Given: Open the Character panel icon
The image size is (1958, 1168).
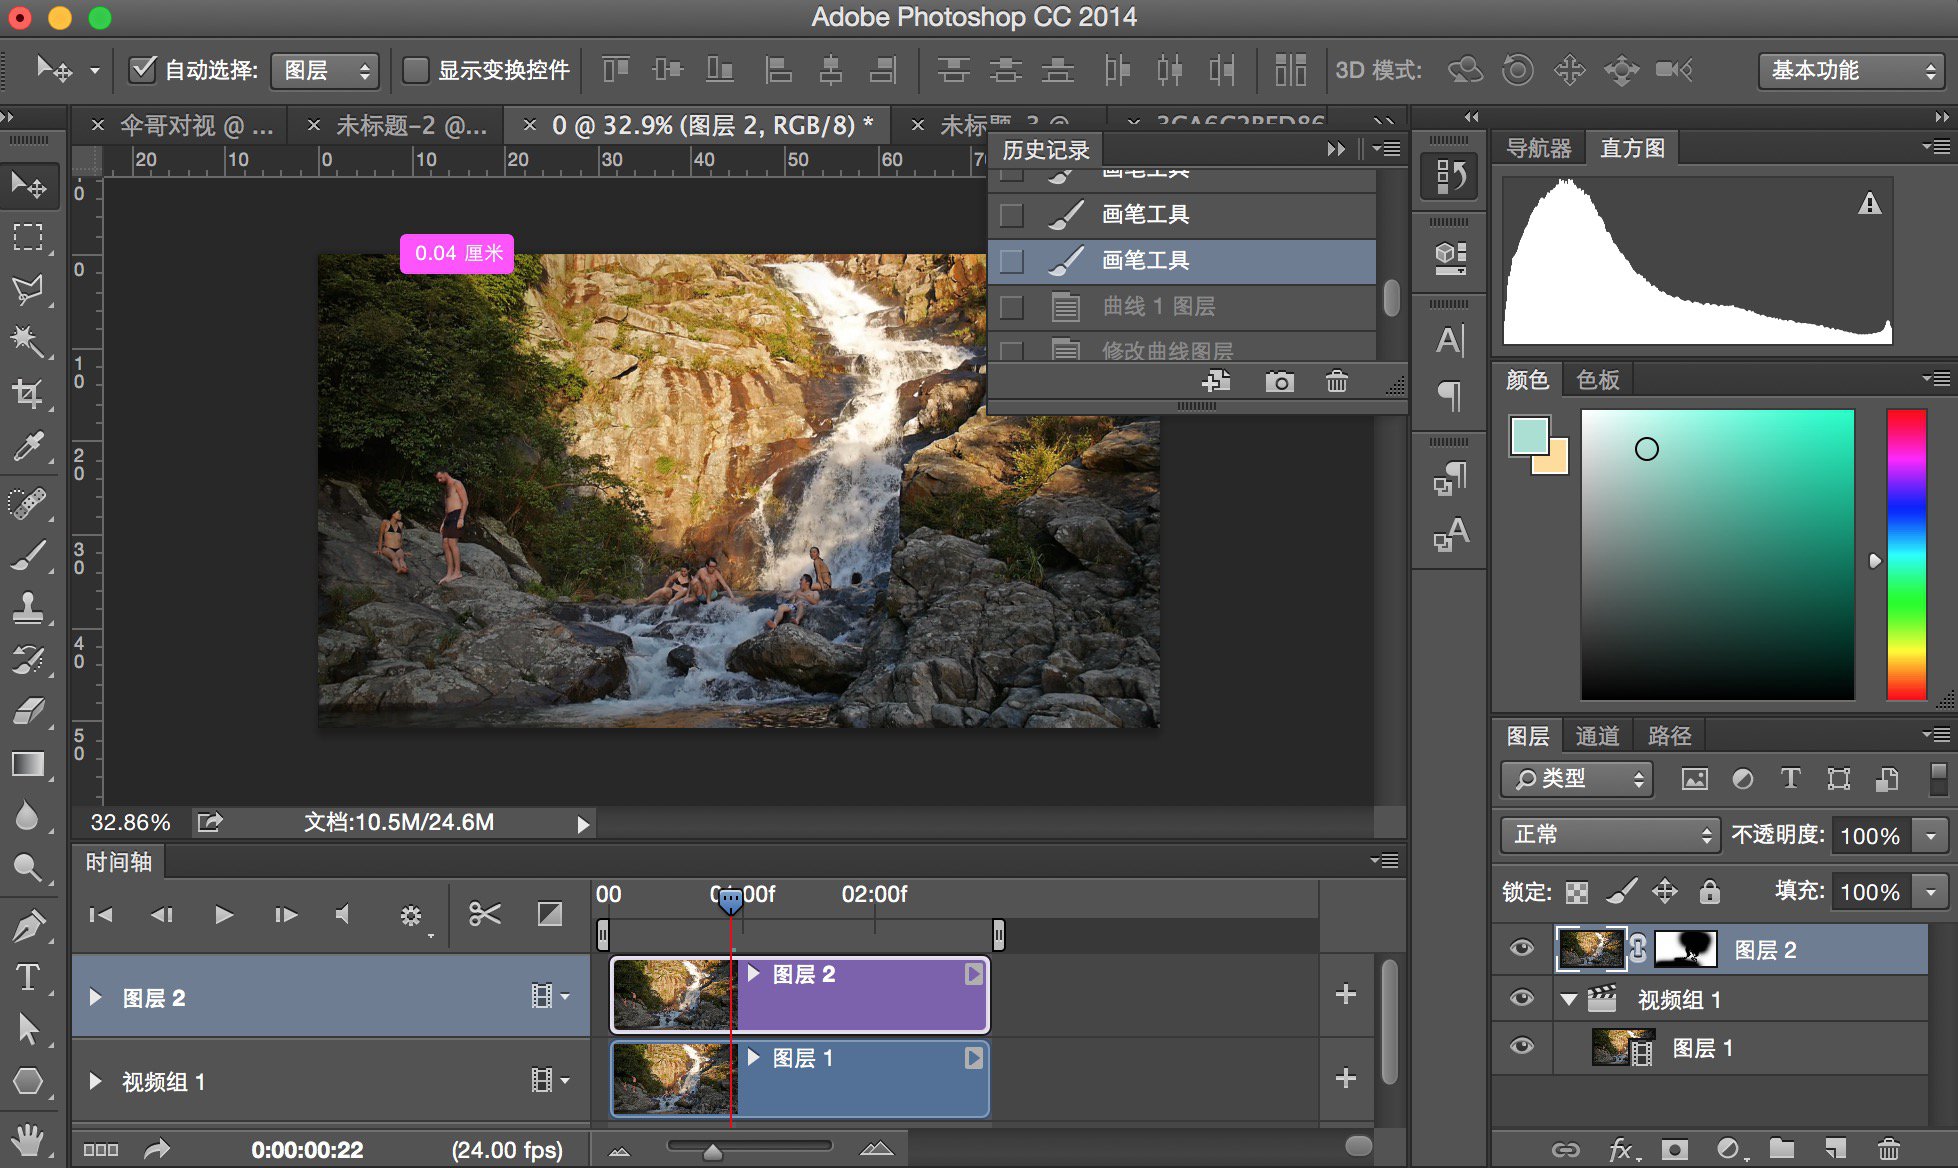Looking at the screenshot, I should (1450, 341).
